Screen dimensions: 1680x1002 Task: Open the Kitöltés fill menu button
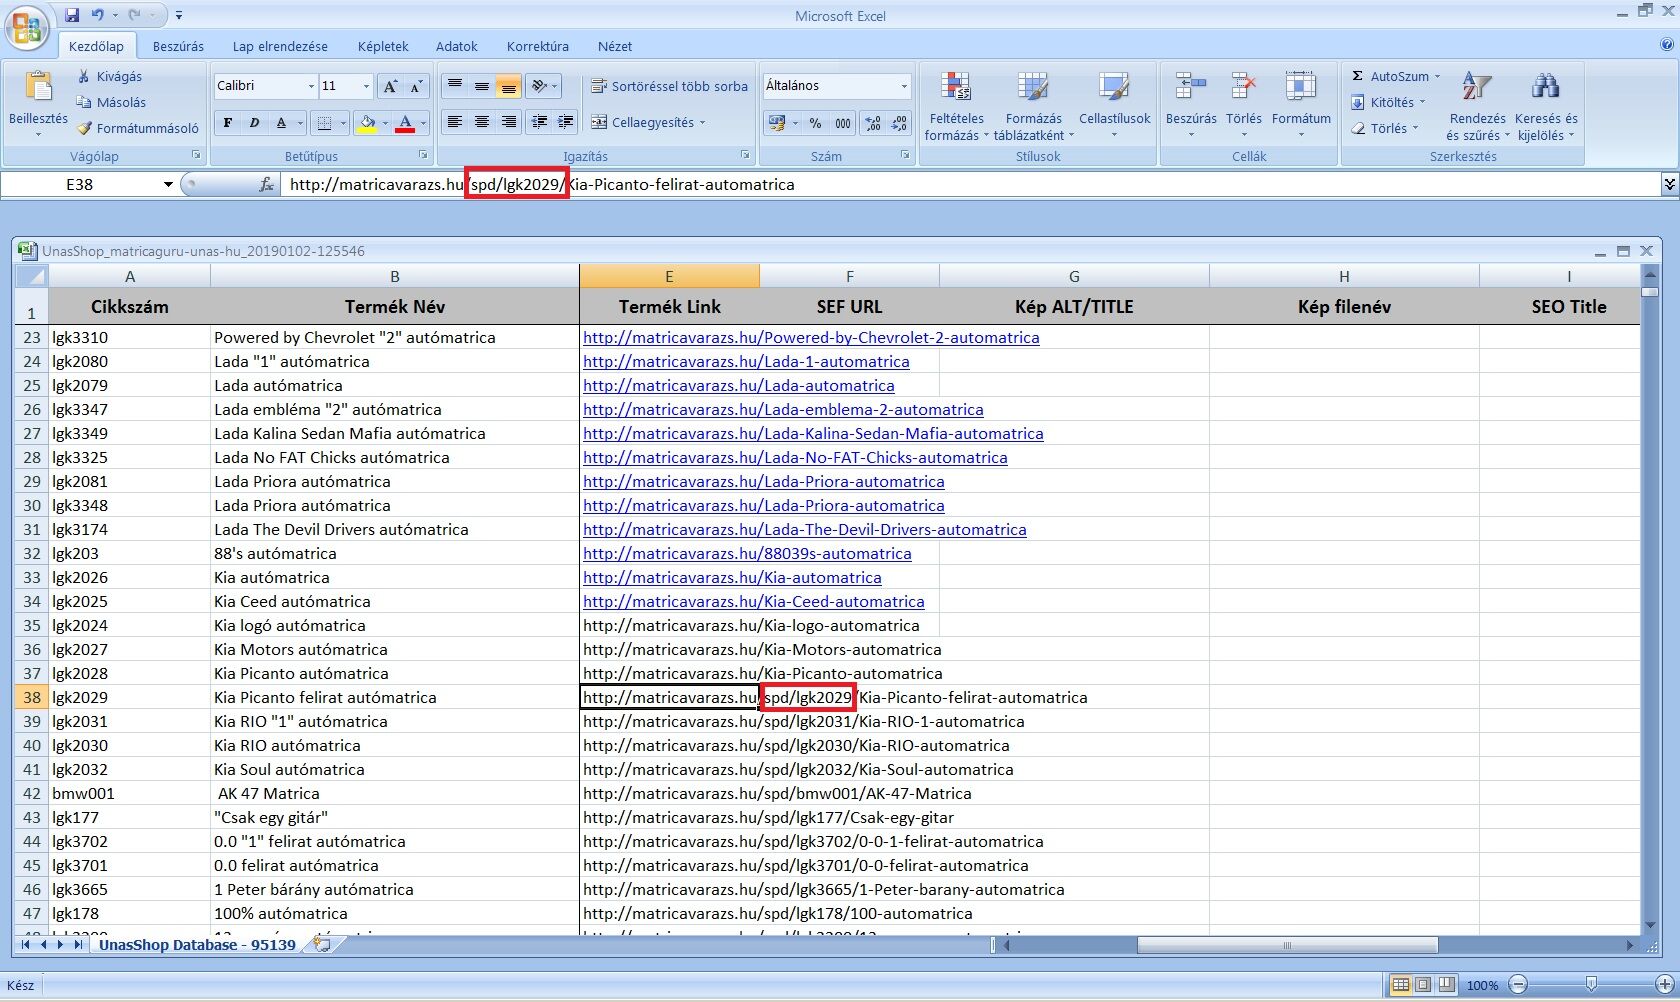tap(1388, 102)
